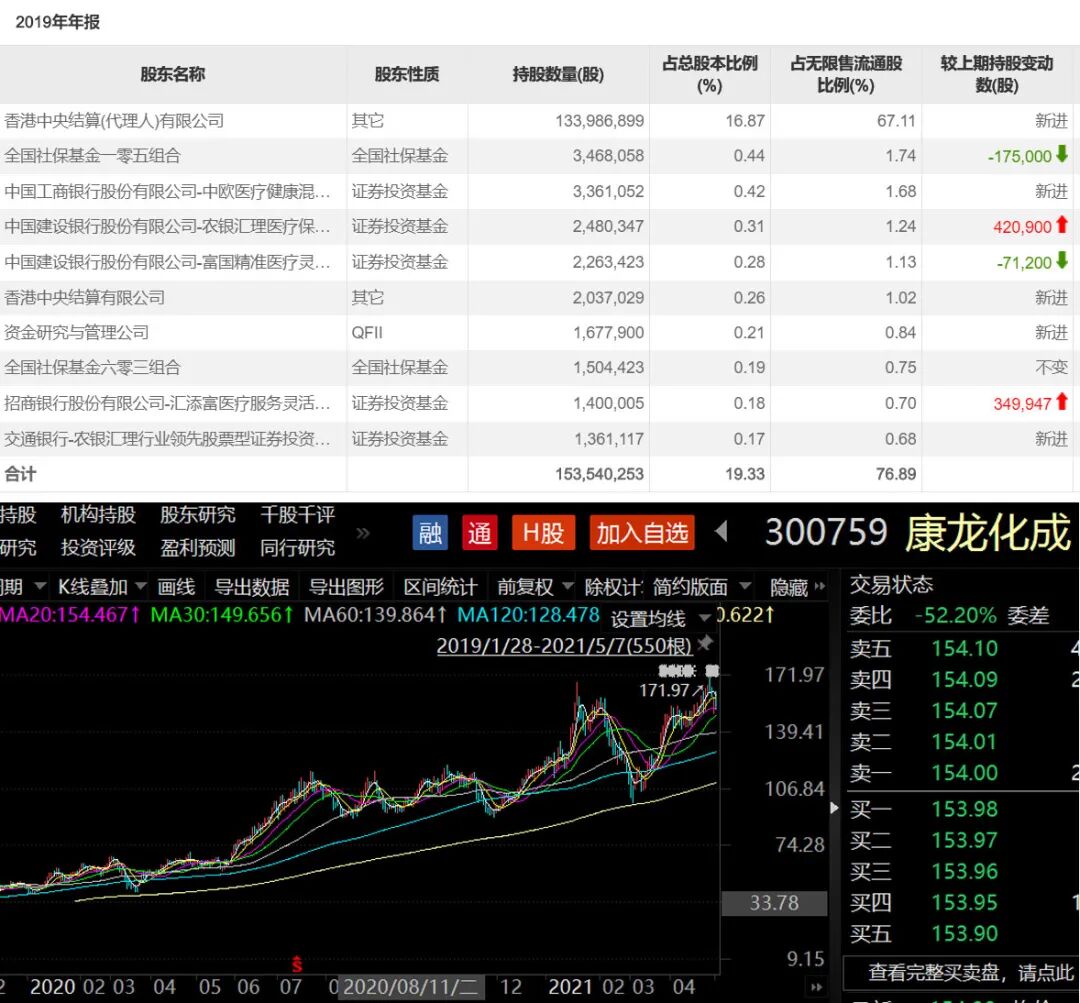
Task: Open the H股 listing button
Action: coord(543,532)
